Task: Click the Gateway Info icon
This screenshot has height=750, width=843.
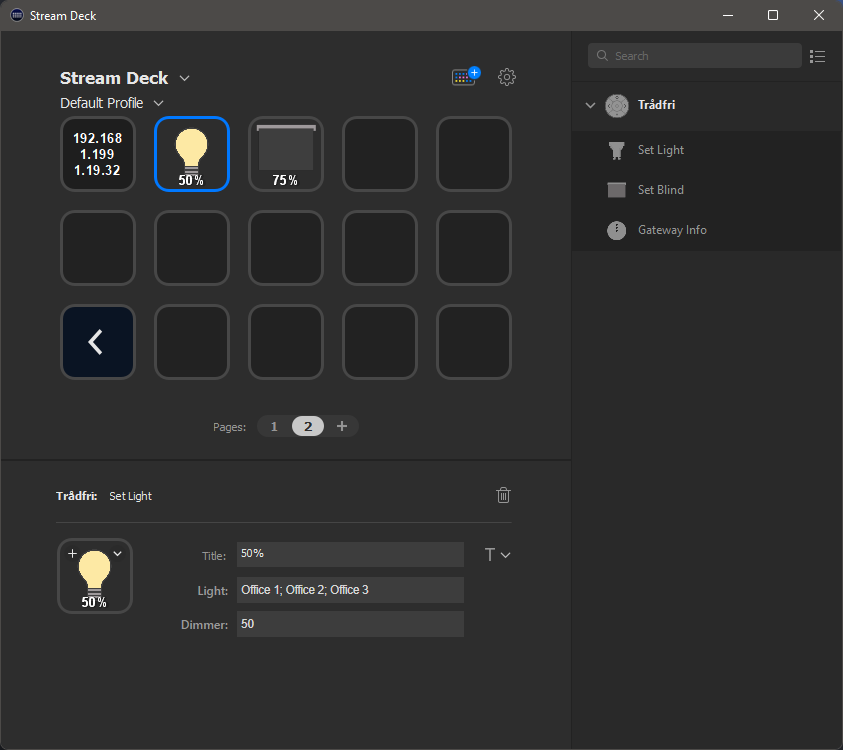Action: click(x=617, y=230)
